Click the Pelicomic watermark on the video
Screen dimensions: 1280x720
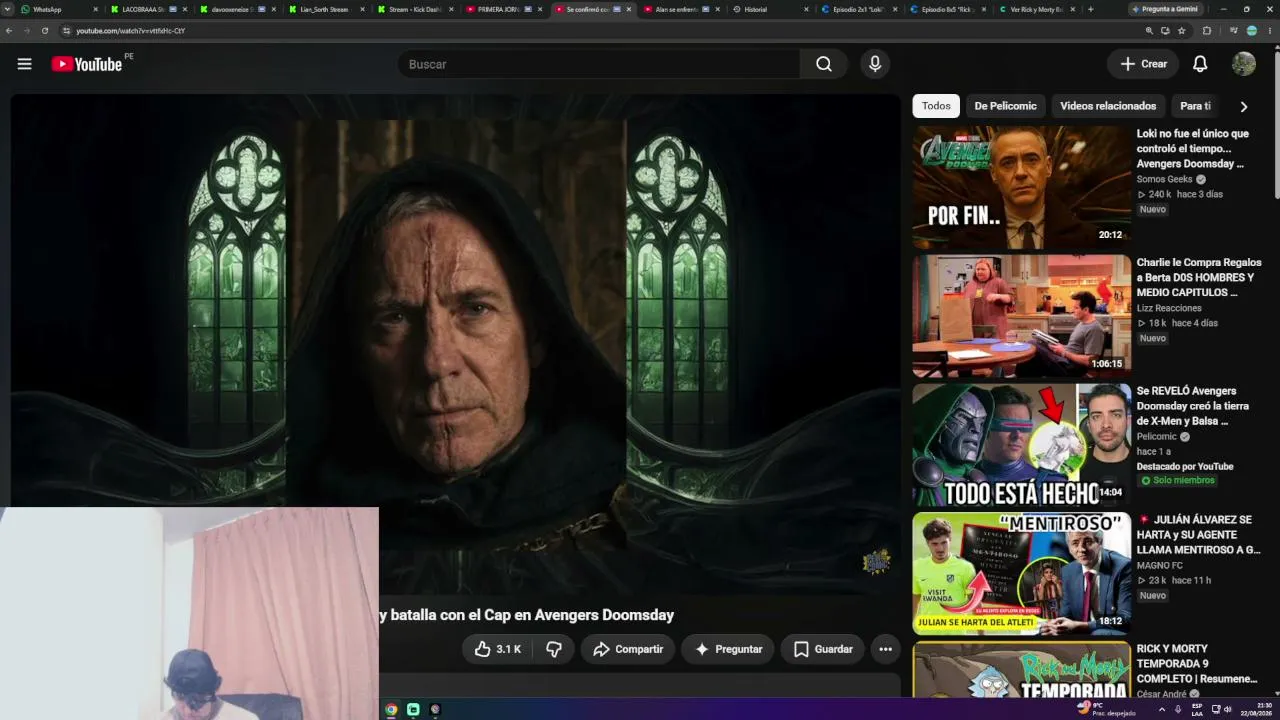[876, 562]
